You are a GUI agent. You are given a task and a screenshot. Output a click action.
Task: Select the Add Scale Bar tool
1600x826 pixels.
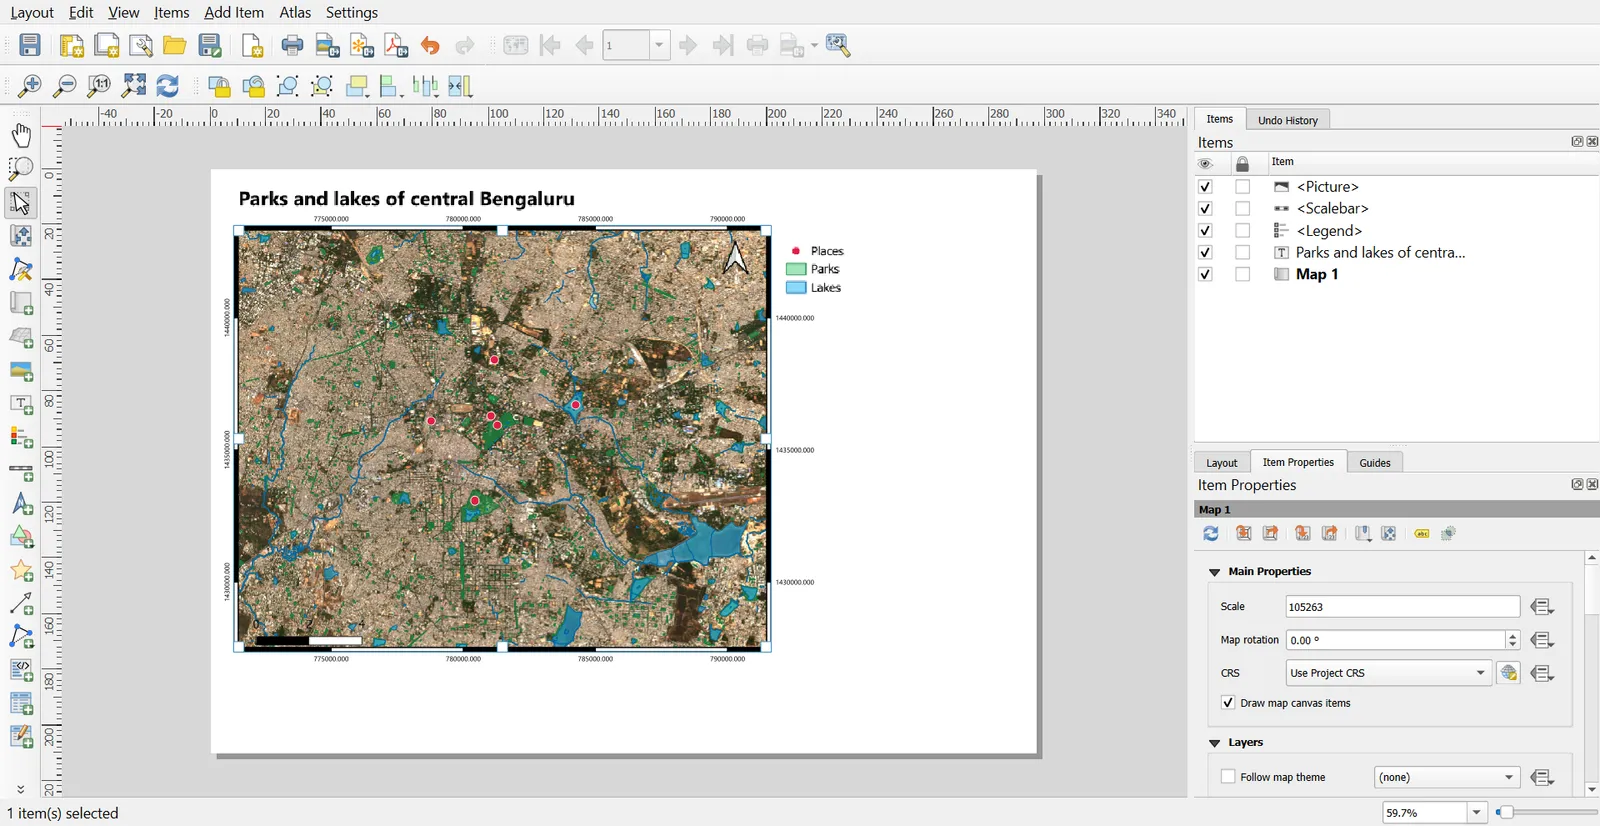[21, 471]
